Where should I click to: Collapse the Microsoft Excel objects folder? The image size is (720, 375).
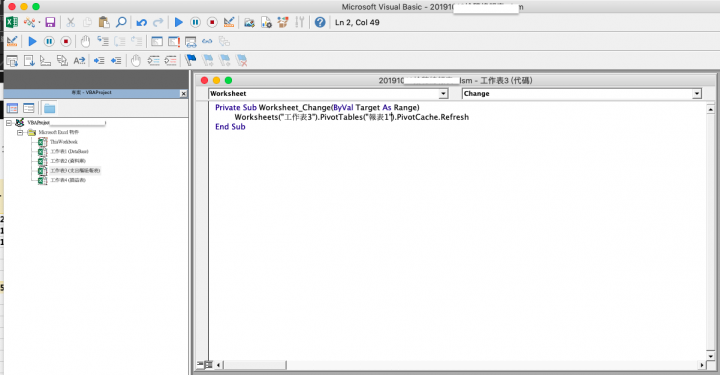click(x=20, y=133)
